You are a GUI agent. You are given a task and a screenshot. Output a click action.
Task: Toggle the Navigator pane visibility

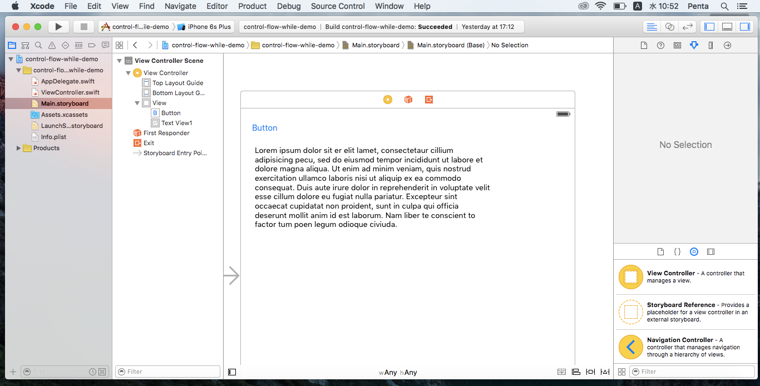pyautogui.click(x=709, y=27)
